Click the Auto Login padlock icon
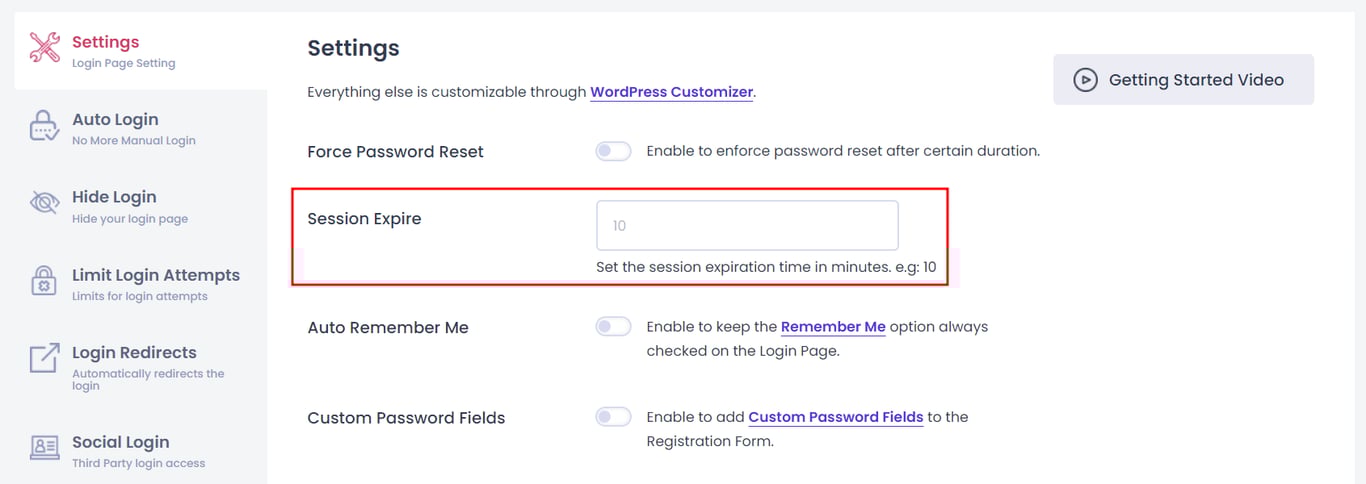The width and height of the screenshot is (1366, 484). [44, 125]
